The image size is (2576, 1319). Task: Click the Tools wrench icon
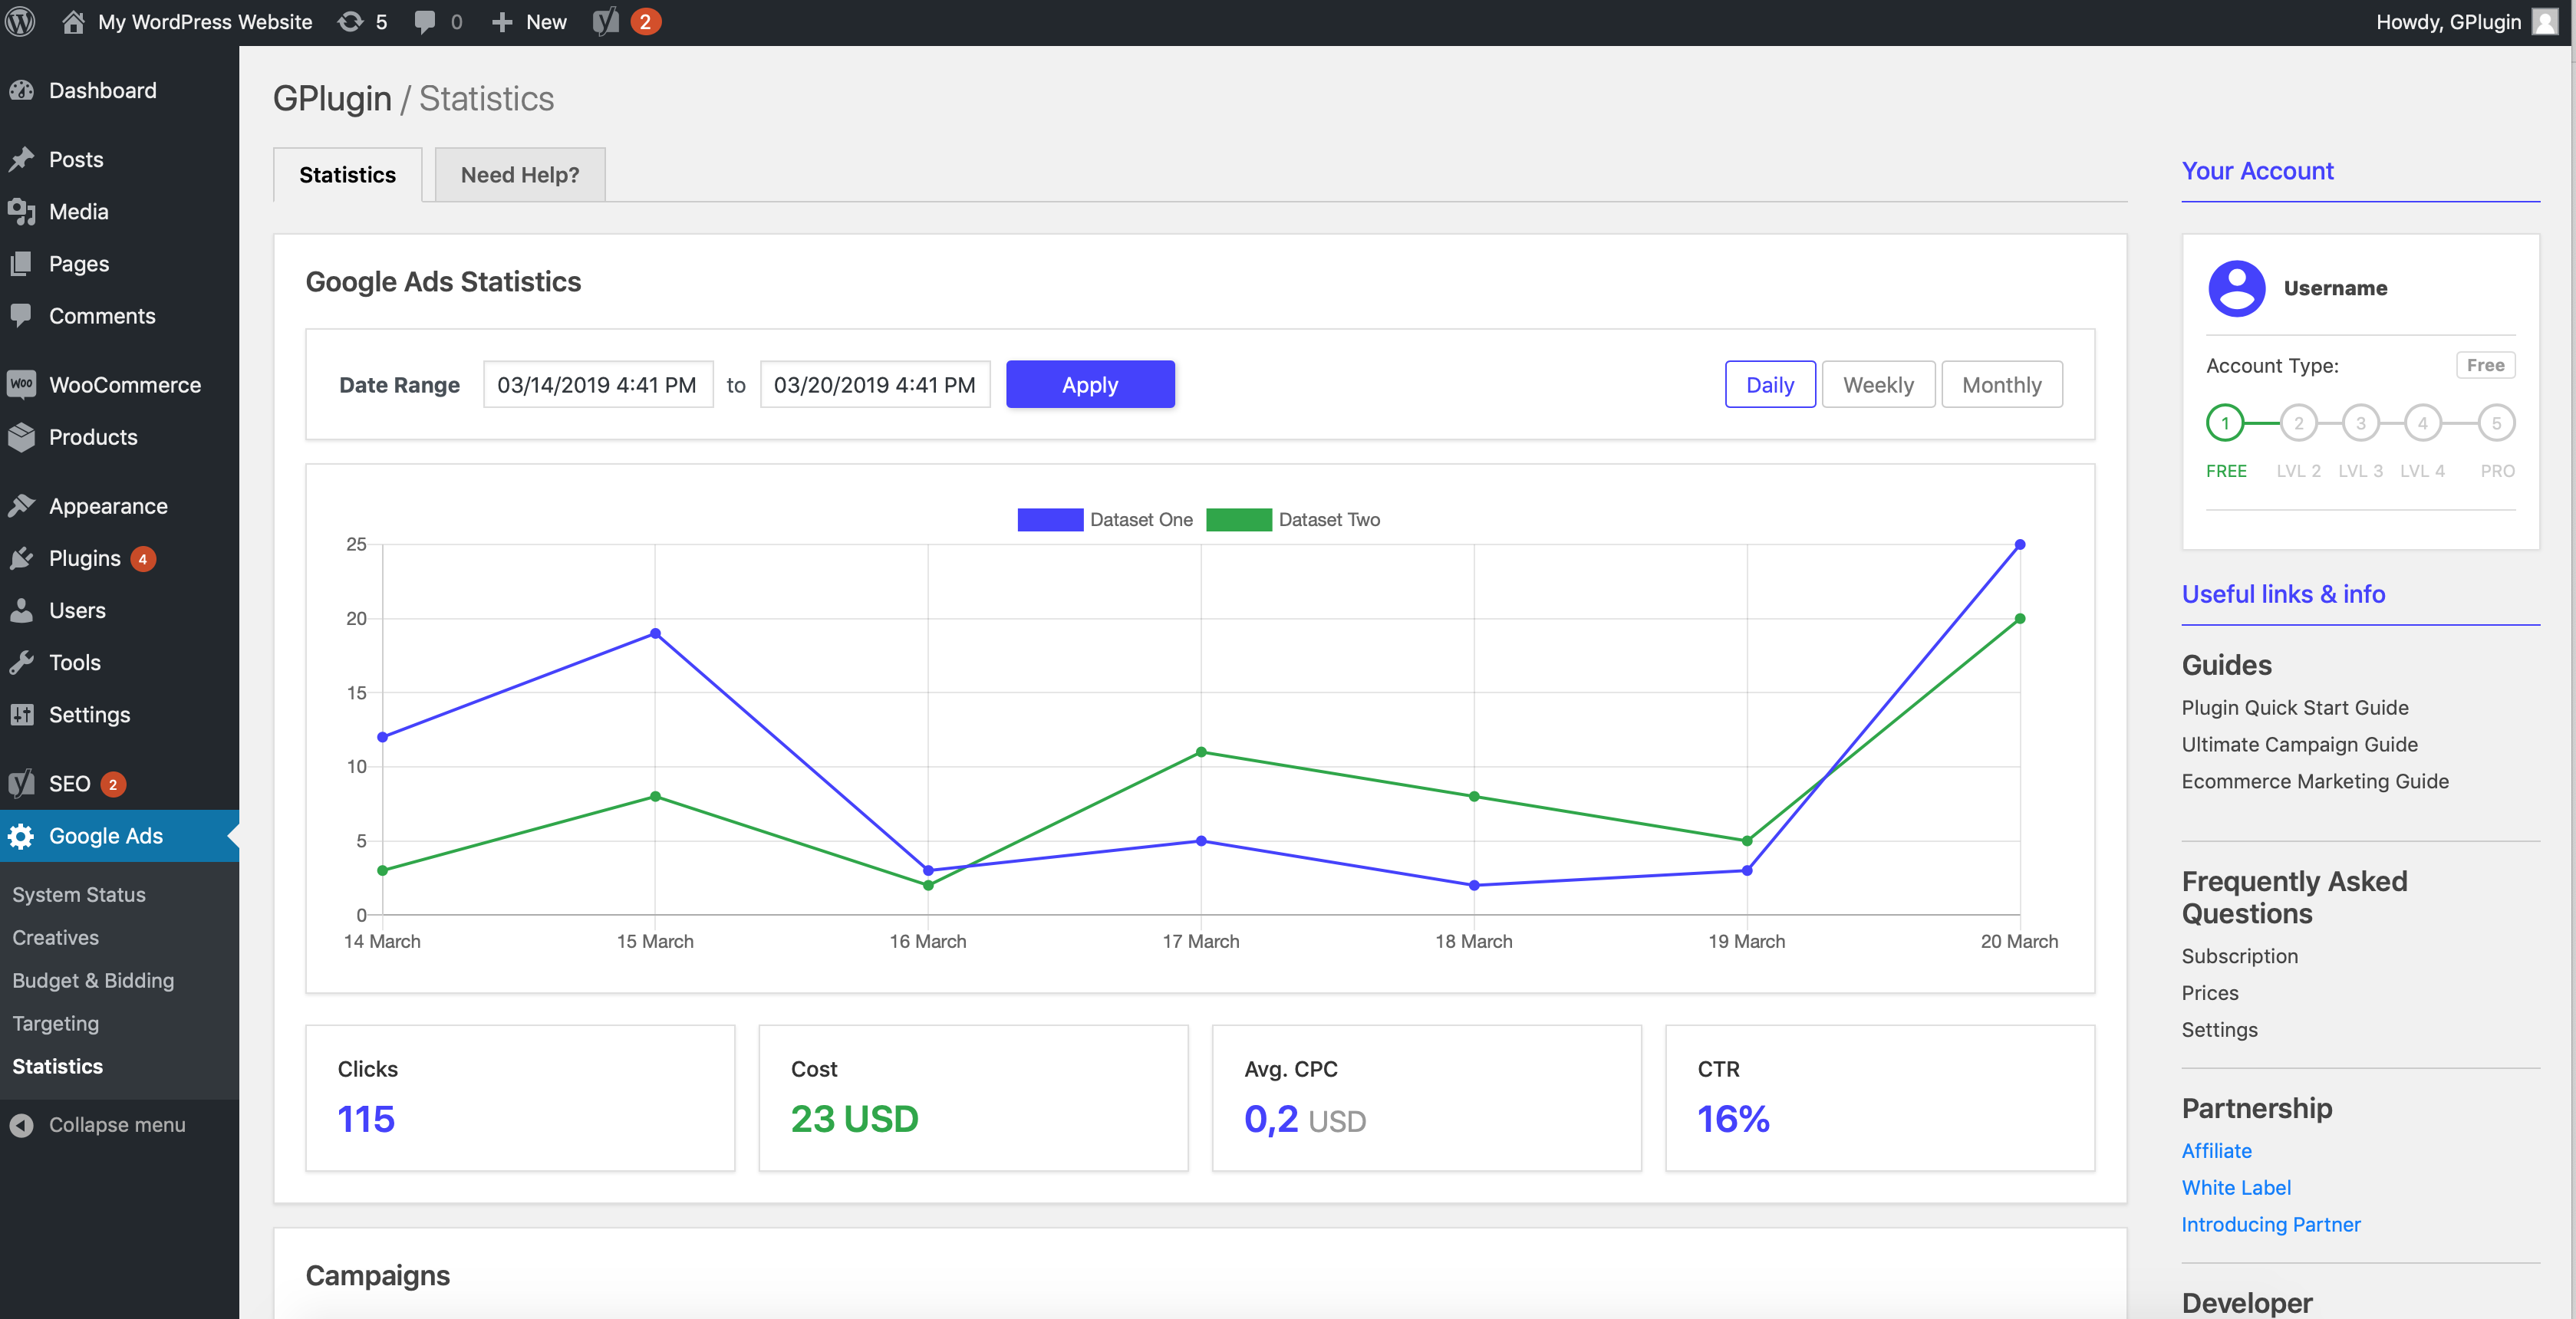[22, 662]
